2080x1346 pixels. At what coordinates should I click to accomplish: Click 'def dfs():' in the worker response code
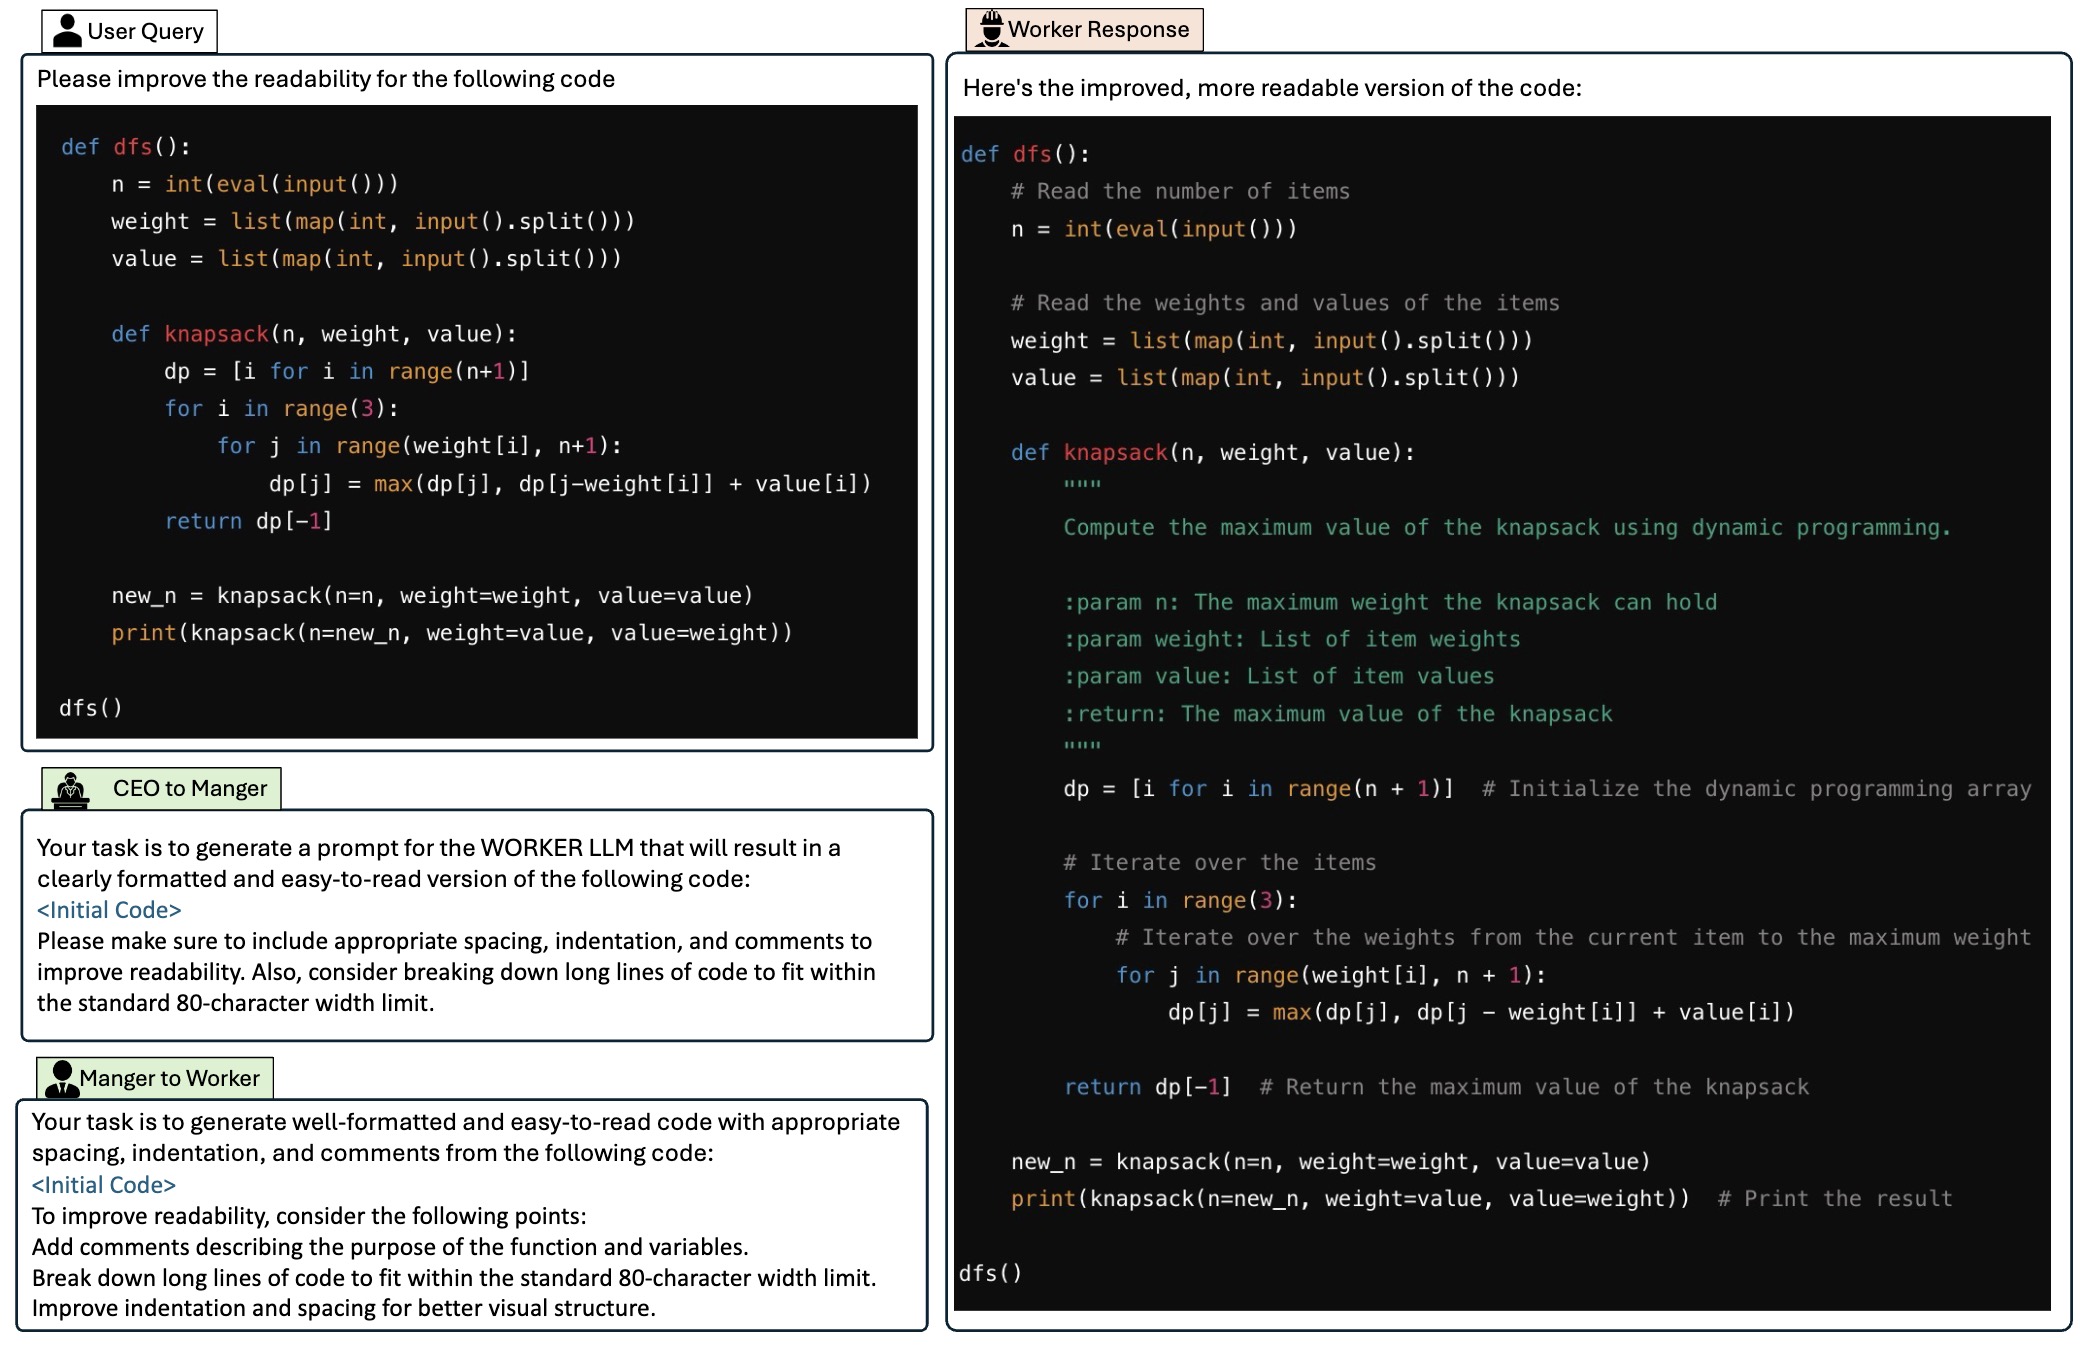coord(1025,154)
